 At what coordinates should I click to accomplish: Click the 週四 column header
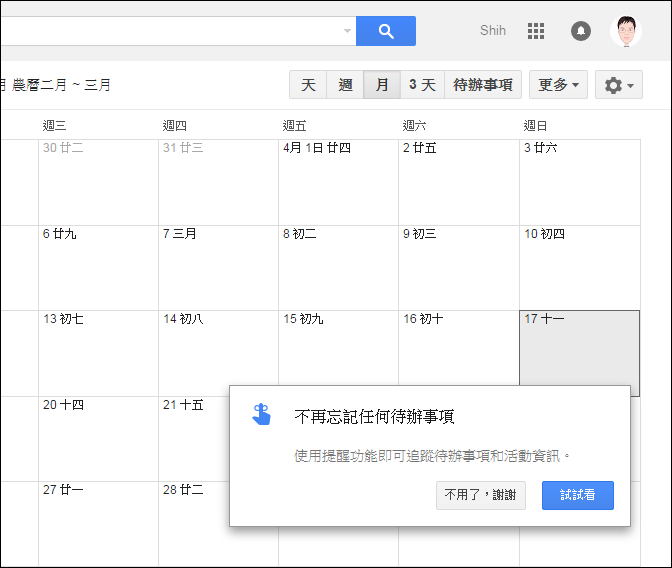point(174,126)
